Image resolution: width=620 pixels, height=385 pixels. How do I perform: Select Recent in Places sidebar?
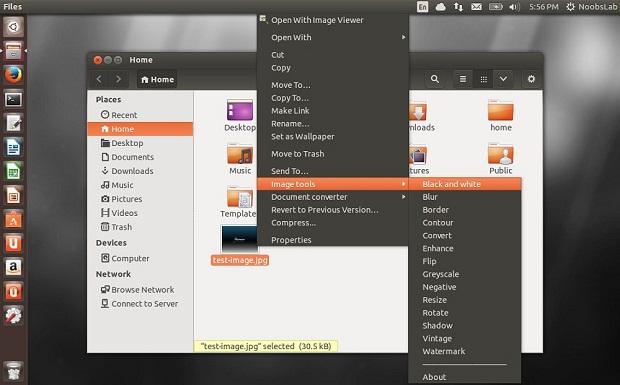point(140,115)
